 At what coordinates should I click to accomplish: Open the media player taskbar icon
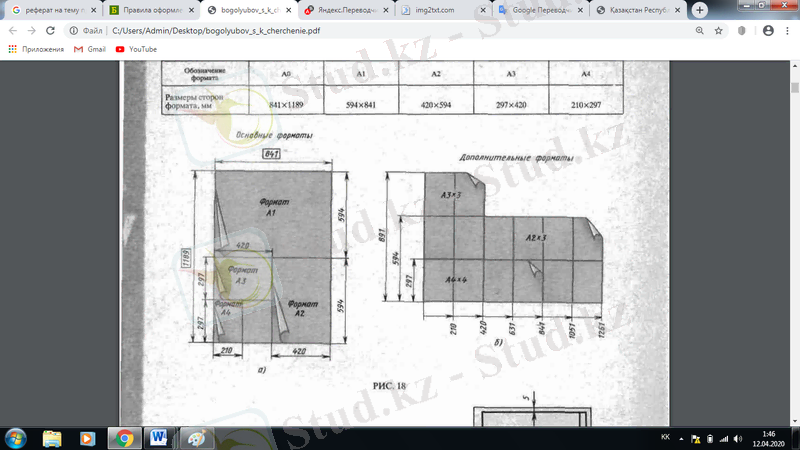[87, 439]
